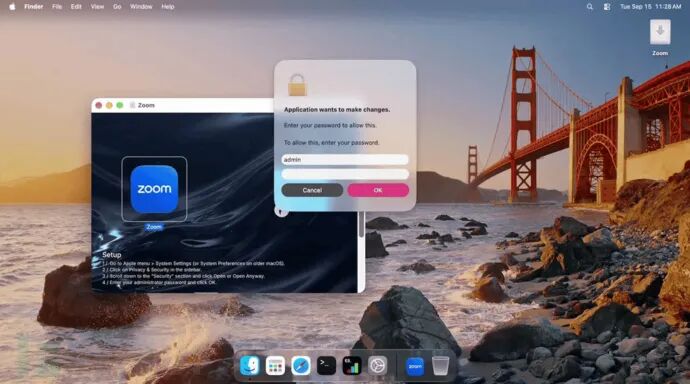The height and width of the screenshot is (384, 690).
Task: Open the Trash in the Dock
Action: (440, 366)
